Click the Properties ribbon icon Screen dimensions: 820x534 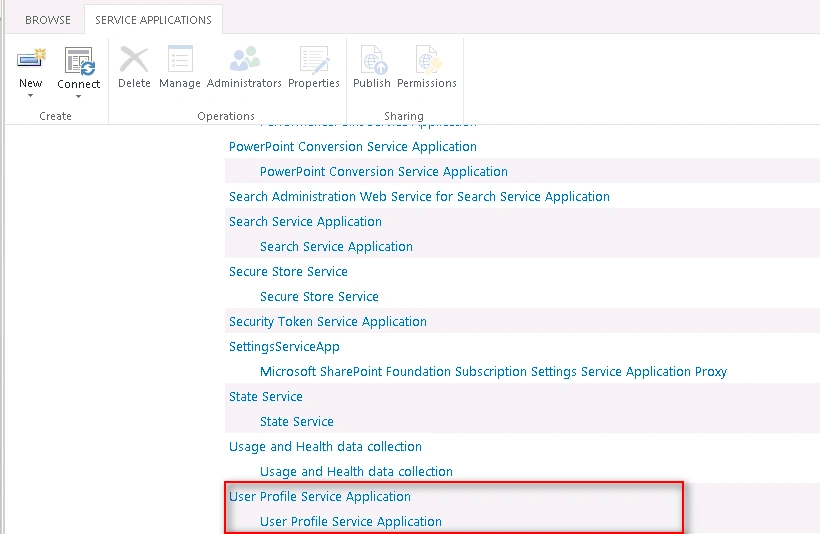(314, 59)
